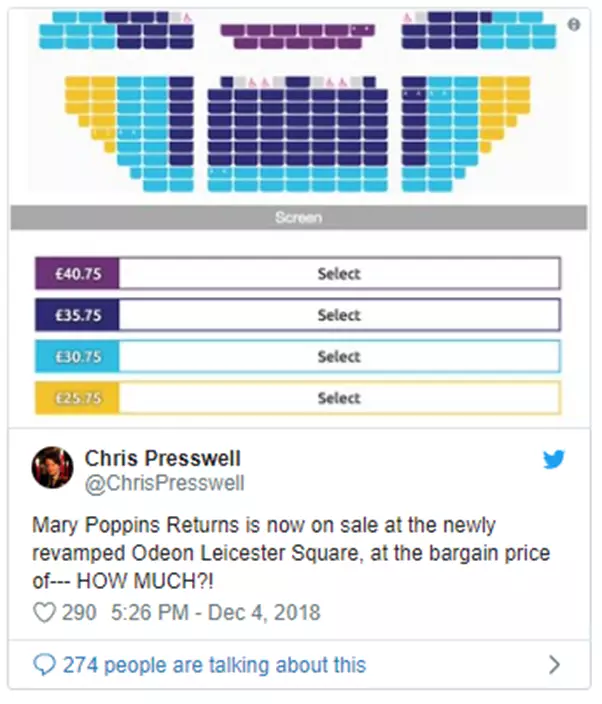Click the purple £40.75 price swatch
The image size is (602, 704).
click(x=77, y=273)
